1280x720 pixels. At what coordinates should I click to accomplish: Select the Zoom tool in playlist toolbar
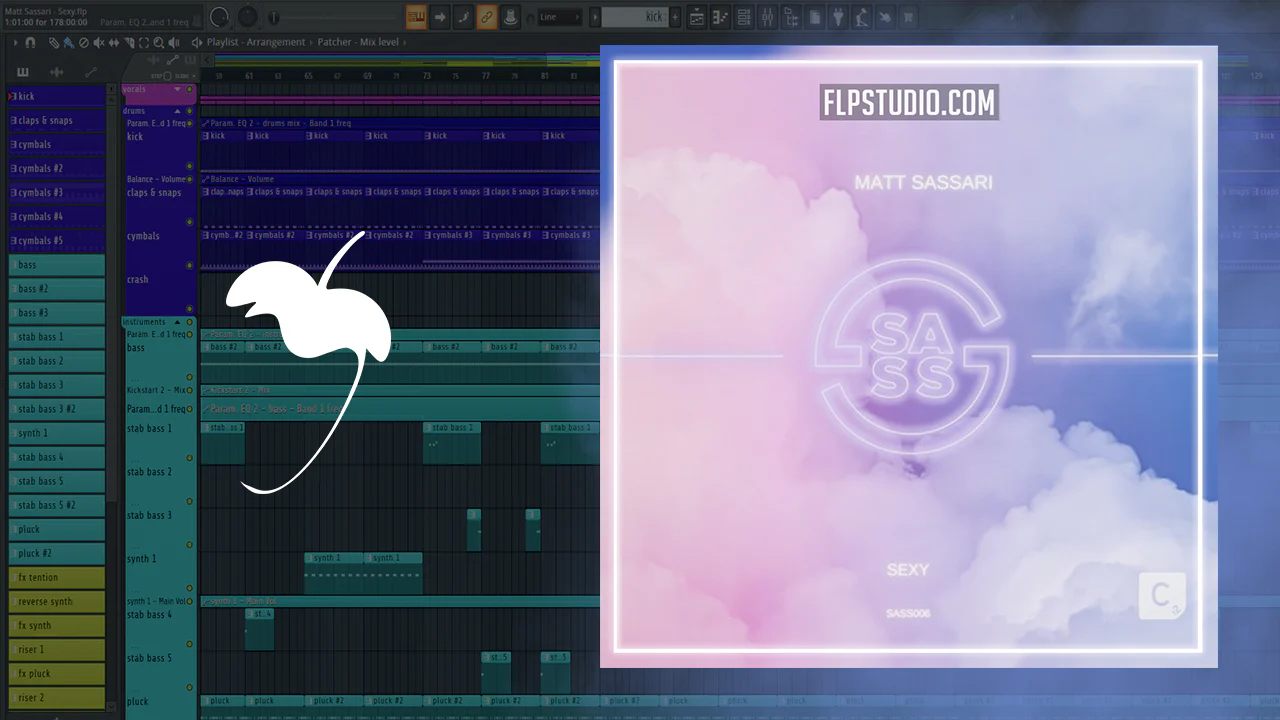click(x=159, y=42)
